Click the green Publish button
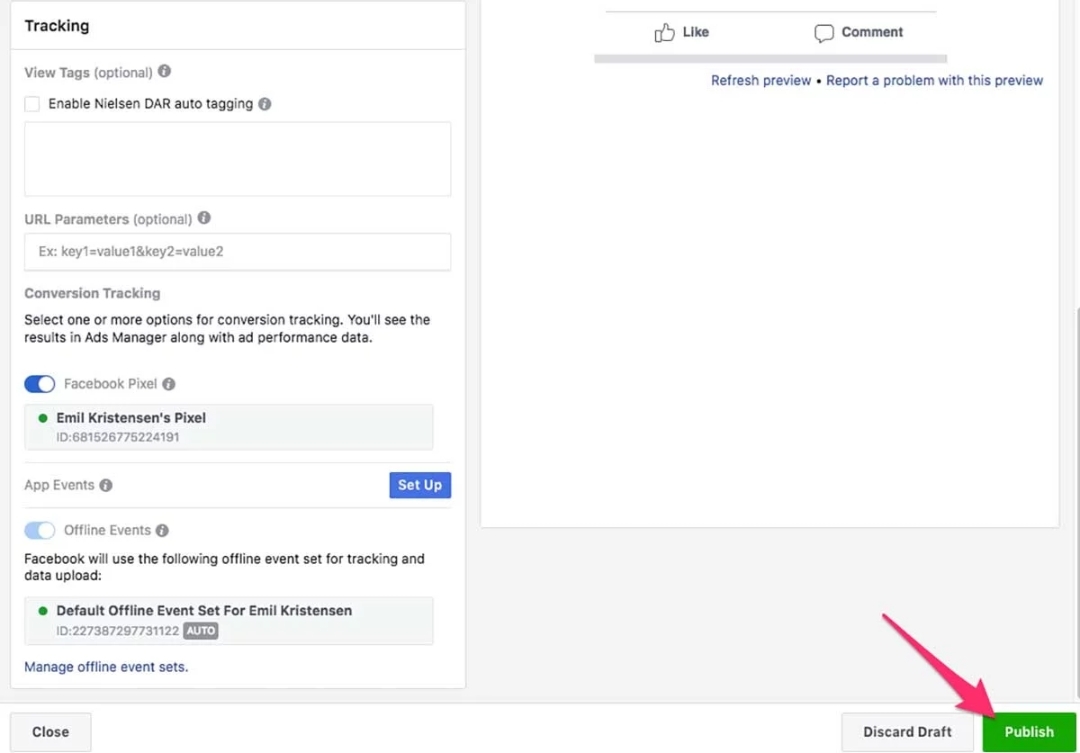Viewport: 1080px width, 753px height. point(1029,732)
